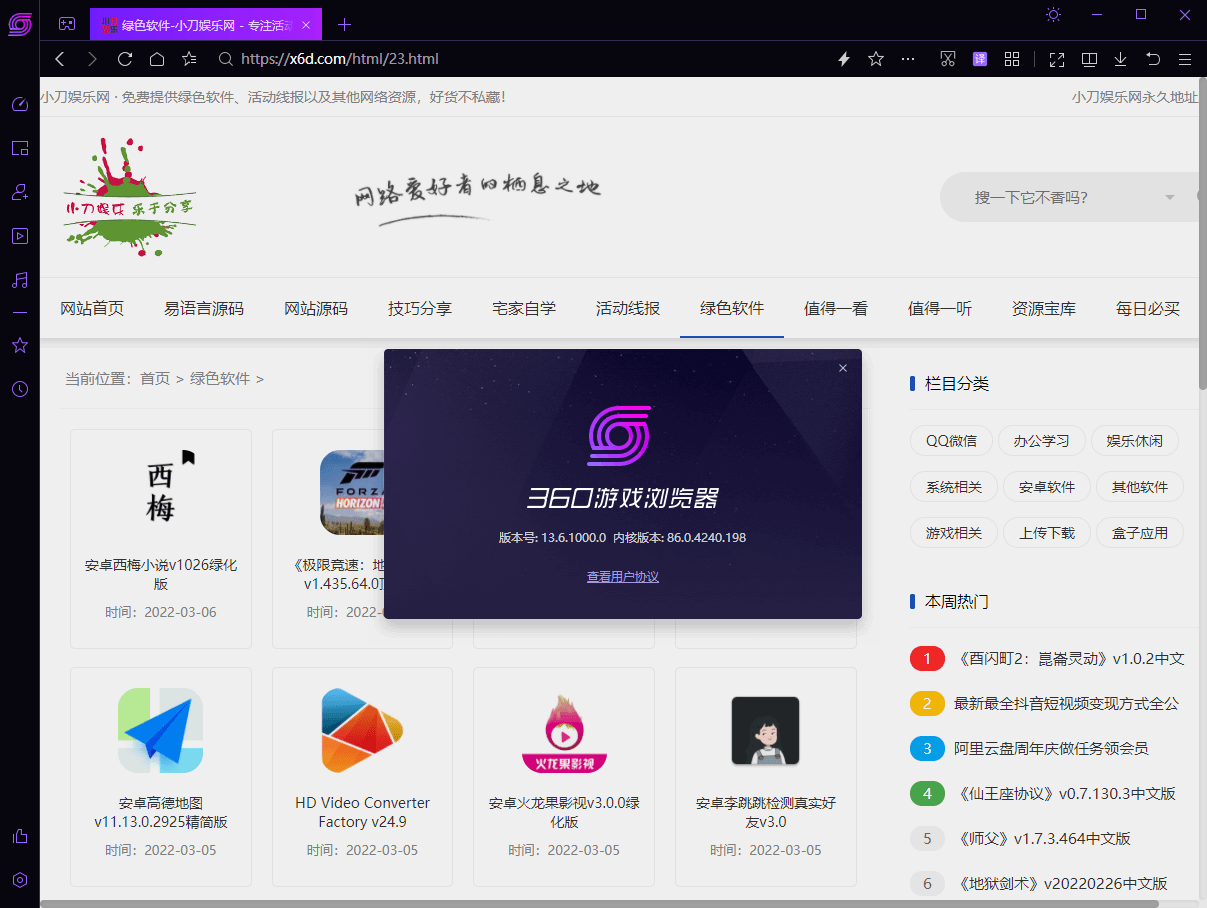Open the hamburger main menu
Viewport: 1207px width, 908px height.
tap(1185, 59)
